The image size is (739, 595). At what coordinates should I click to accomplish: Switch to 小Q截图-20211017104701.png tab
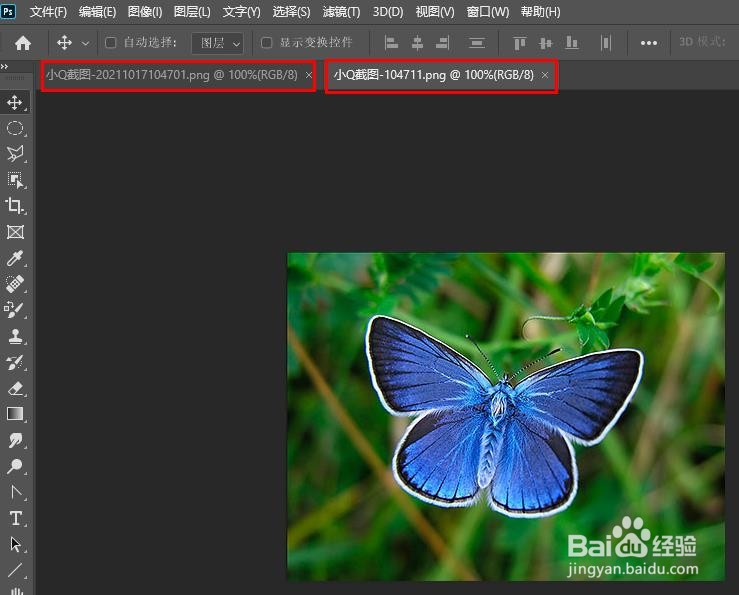(172, 75)
